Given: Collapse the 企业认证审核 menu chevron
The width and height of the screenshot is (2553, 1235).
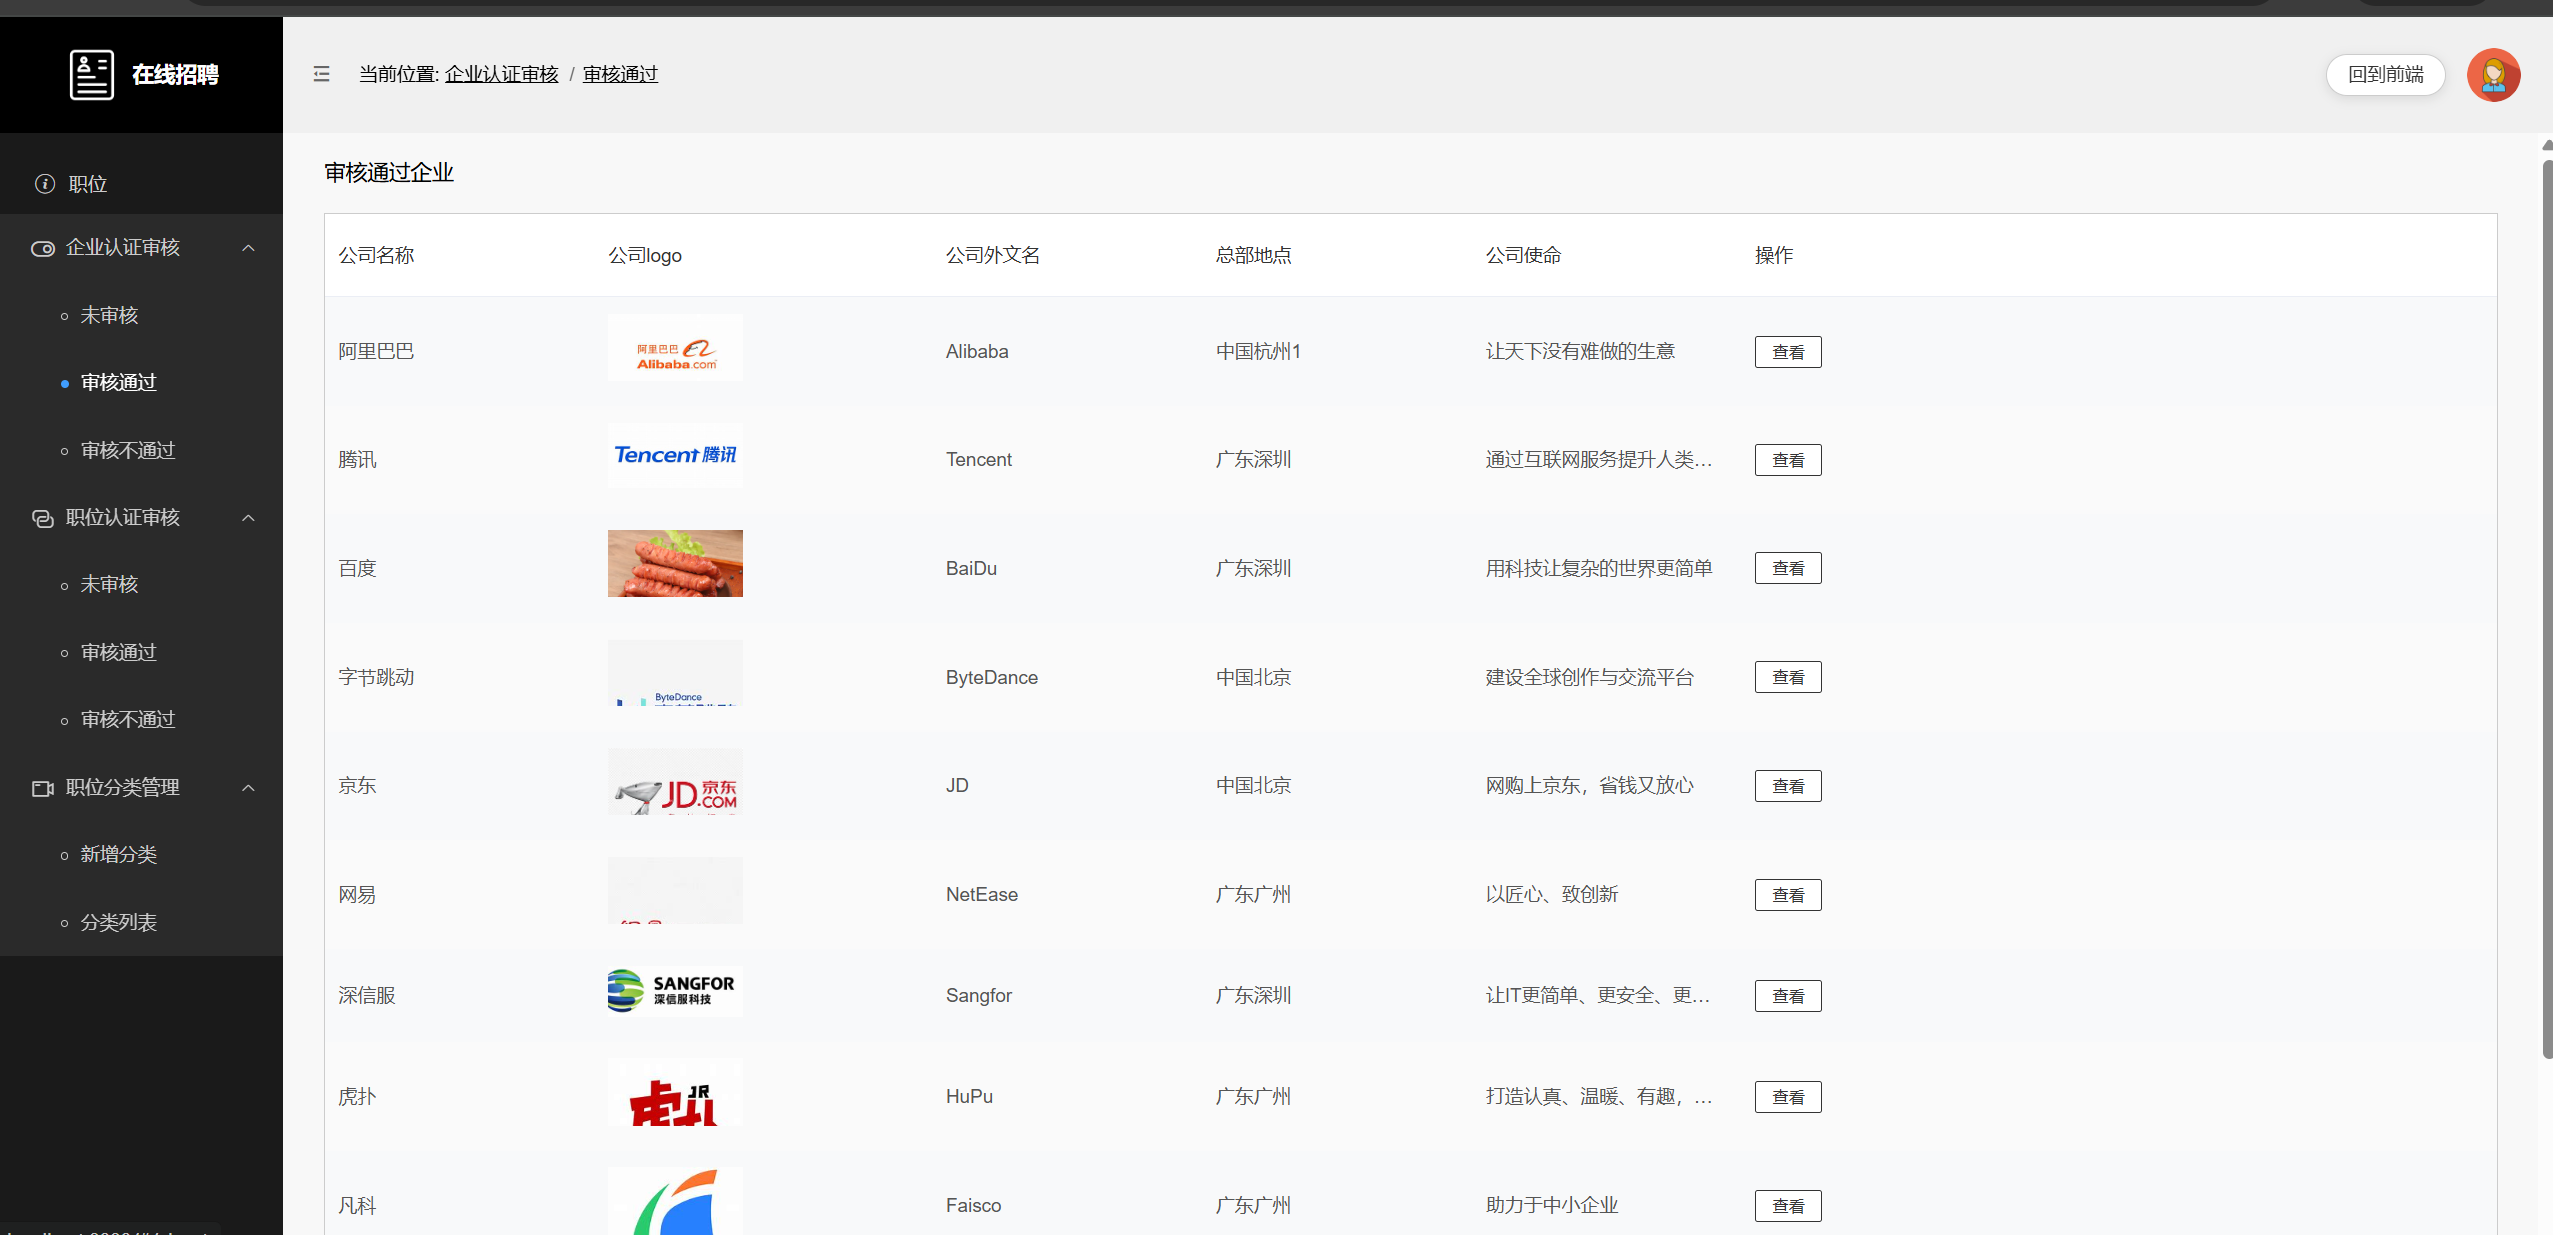Looking at the screenshot, I should [249, 248].
